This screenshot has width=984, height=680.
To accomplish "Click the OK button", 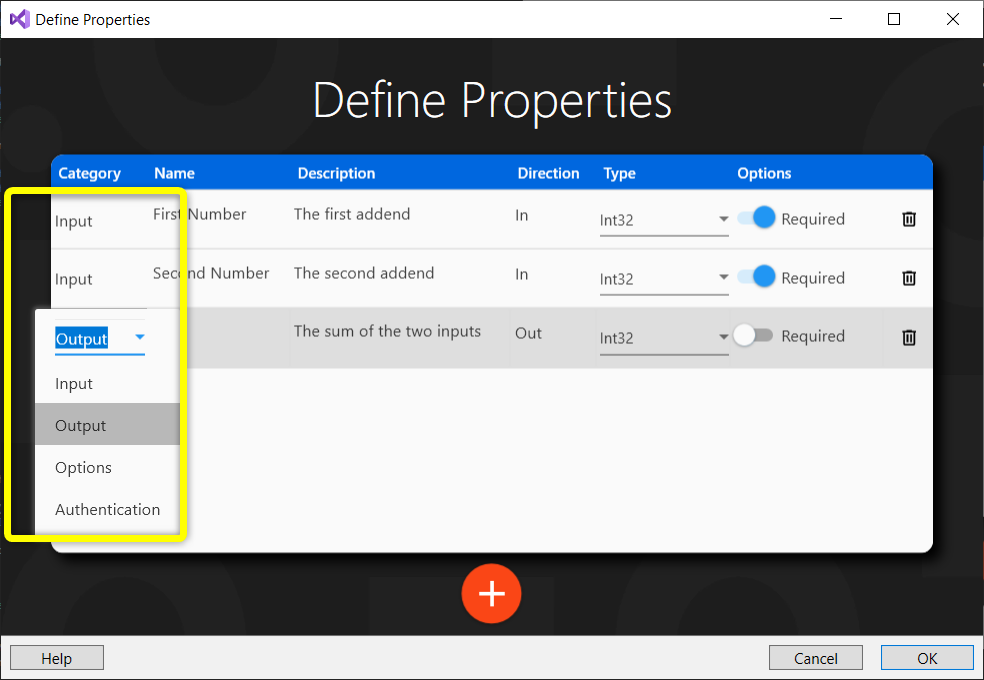I will pyautogui.click(x=926, y=657).
